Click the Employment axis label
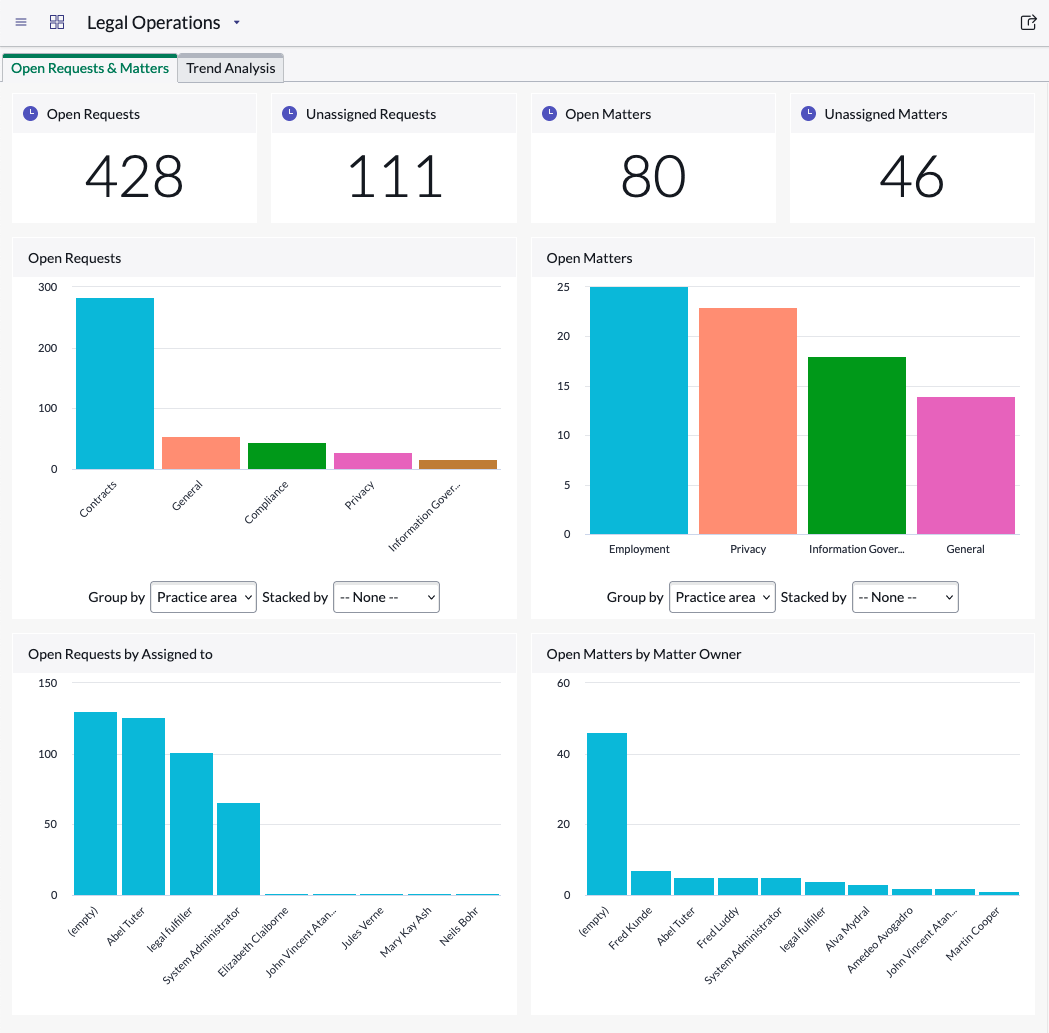The height and width of the screenshot is (1033, 1049). point(639,549)
